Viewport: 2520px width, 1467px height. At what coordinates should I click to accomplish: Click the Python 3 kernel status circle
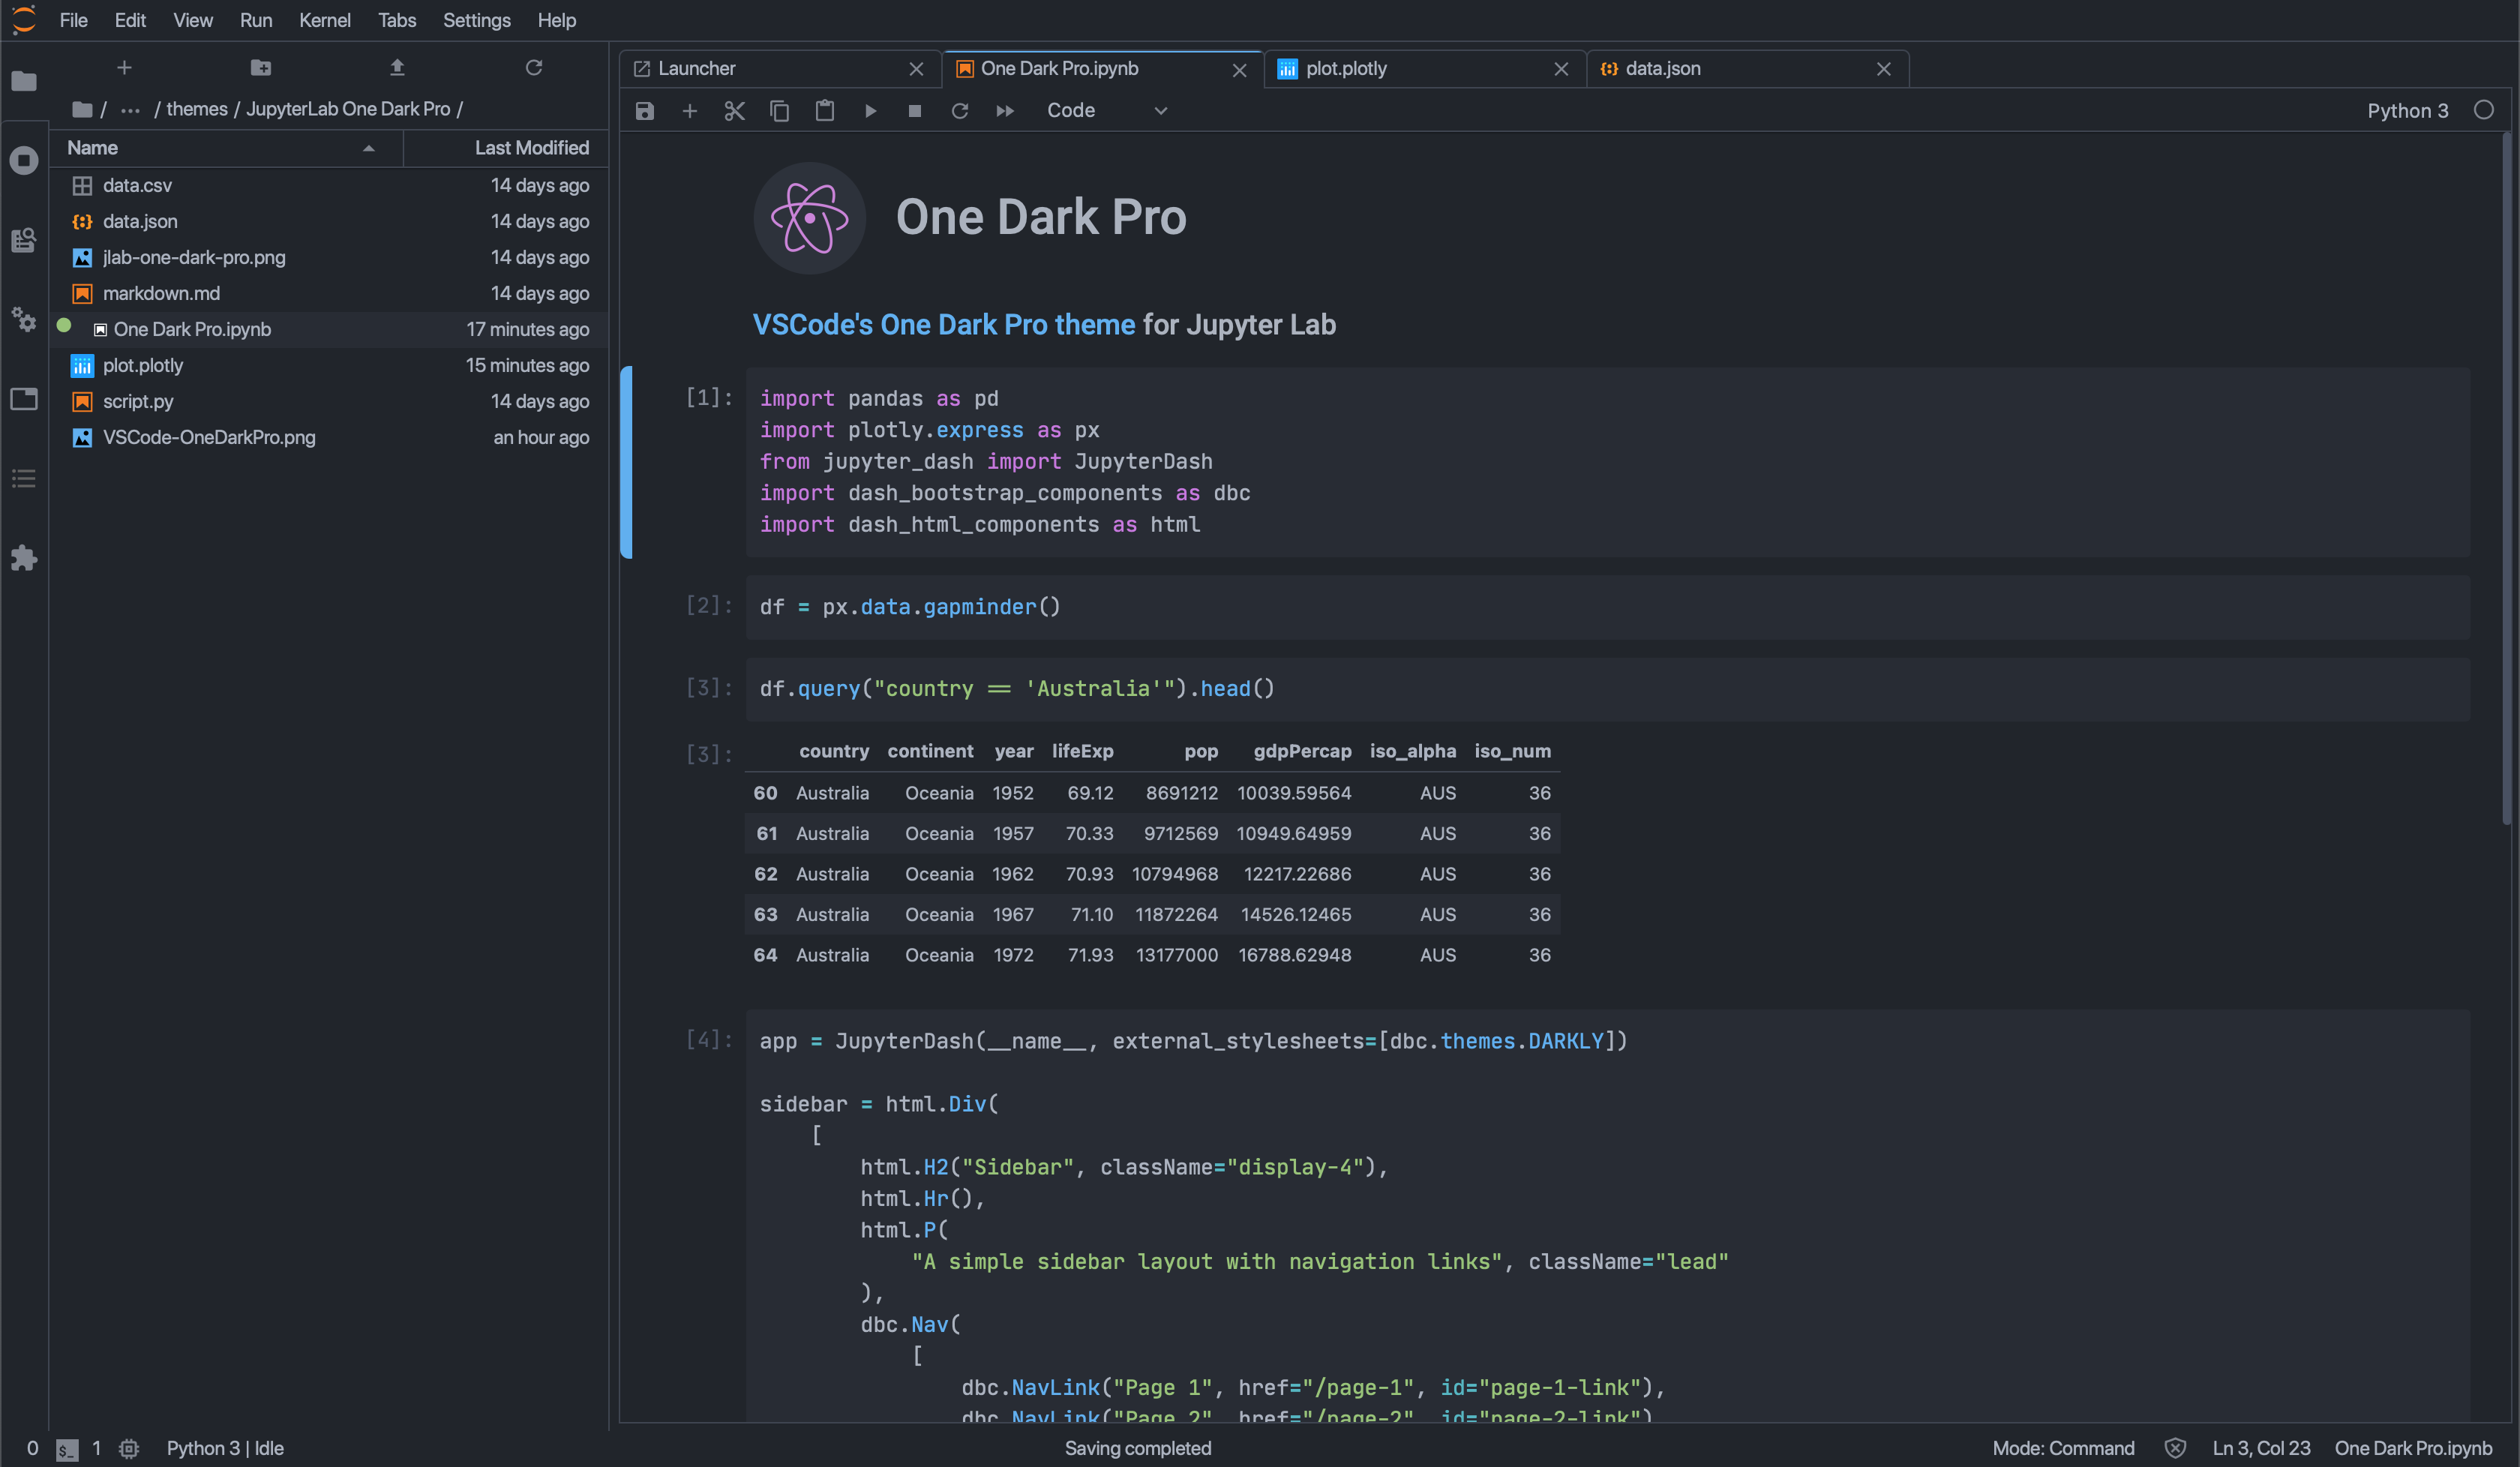[x=2484, y=111]
